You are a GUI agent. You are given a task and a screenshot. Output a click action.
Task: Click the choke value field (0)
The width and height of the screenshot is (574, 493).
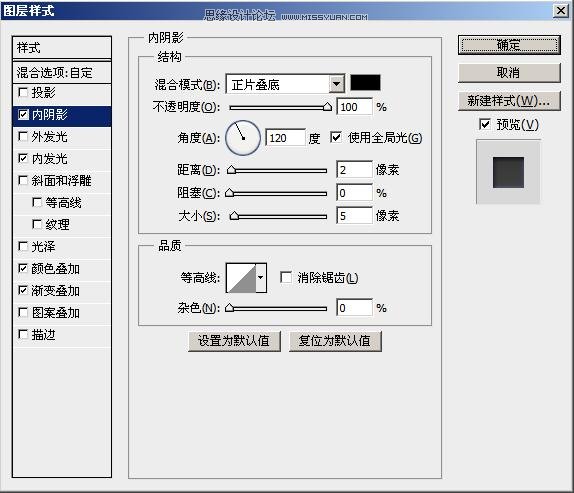click(354, 193)
